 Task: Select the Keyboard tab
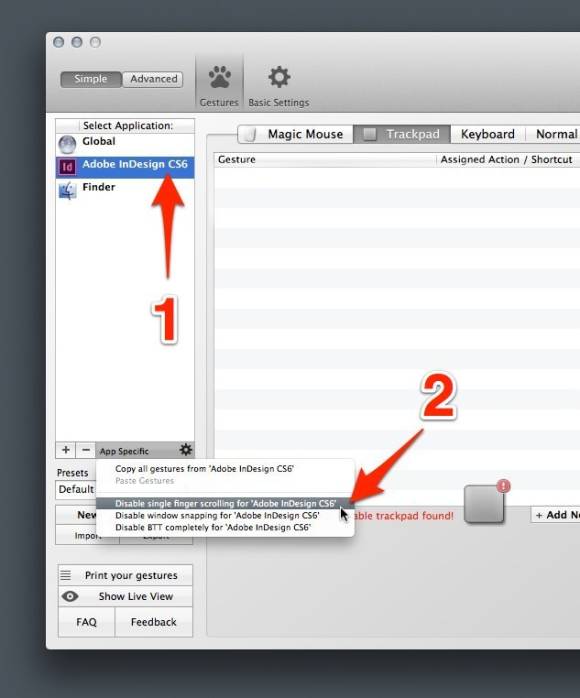coord(488,134)
